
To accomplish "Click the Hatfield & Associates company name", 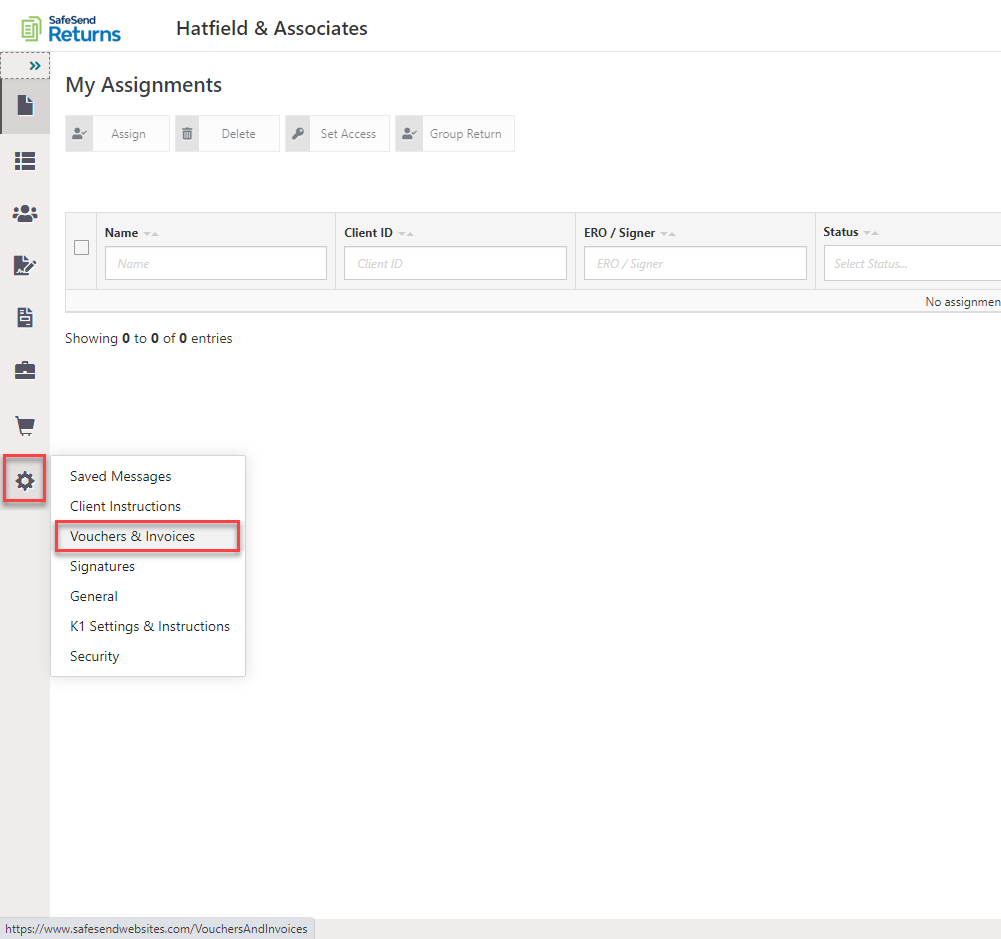I will coord(272,28).
